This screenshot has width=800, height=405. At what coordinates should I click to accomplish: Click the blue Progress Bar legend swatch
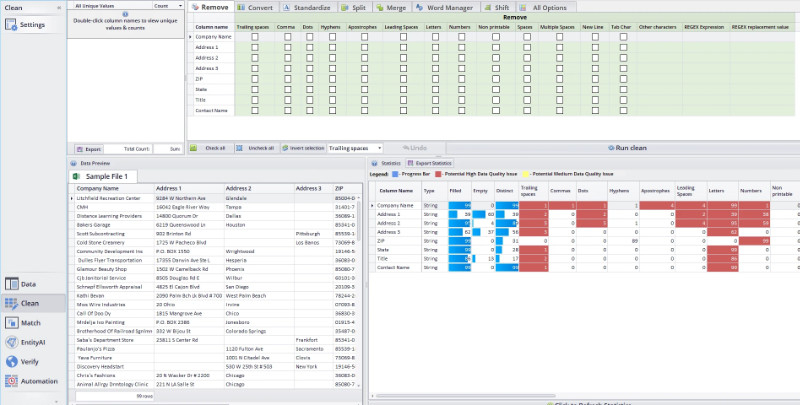pyautogui.click(x=395, y=174)
